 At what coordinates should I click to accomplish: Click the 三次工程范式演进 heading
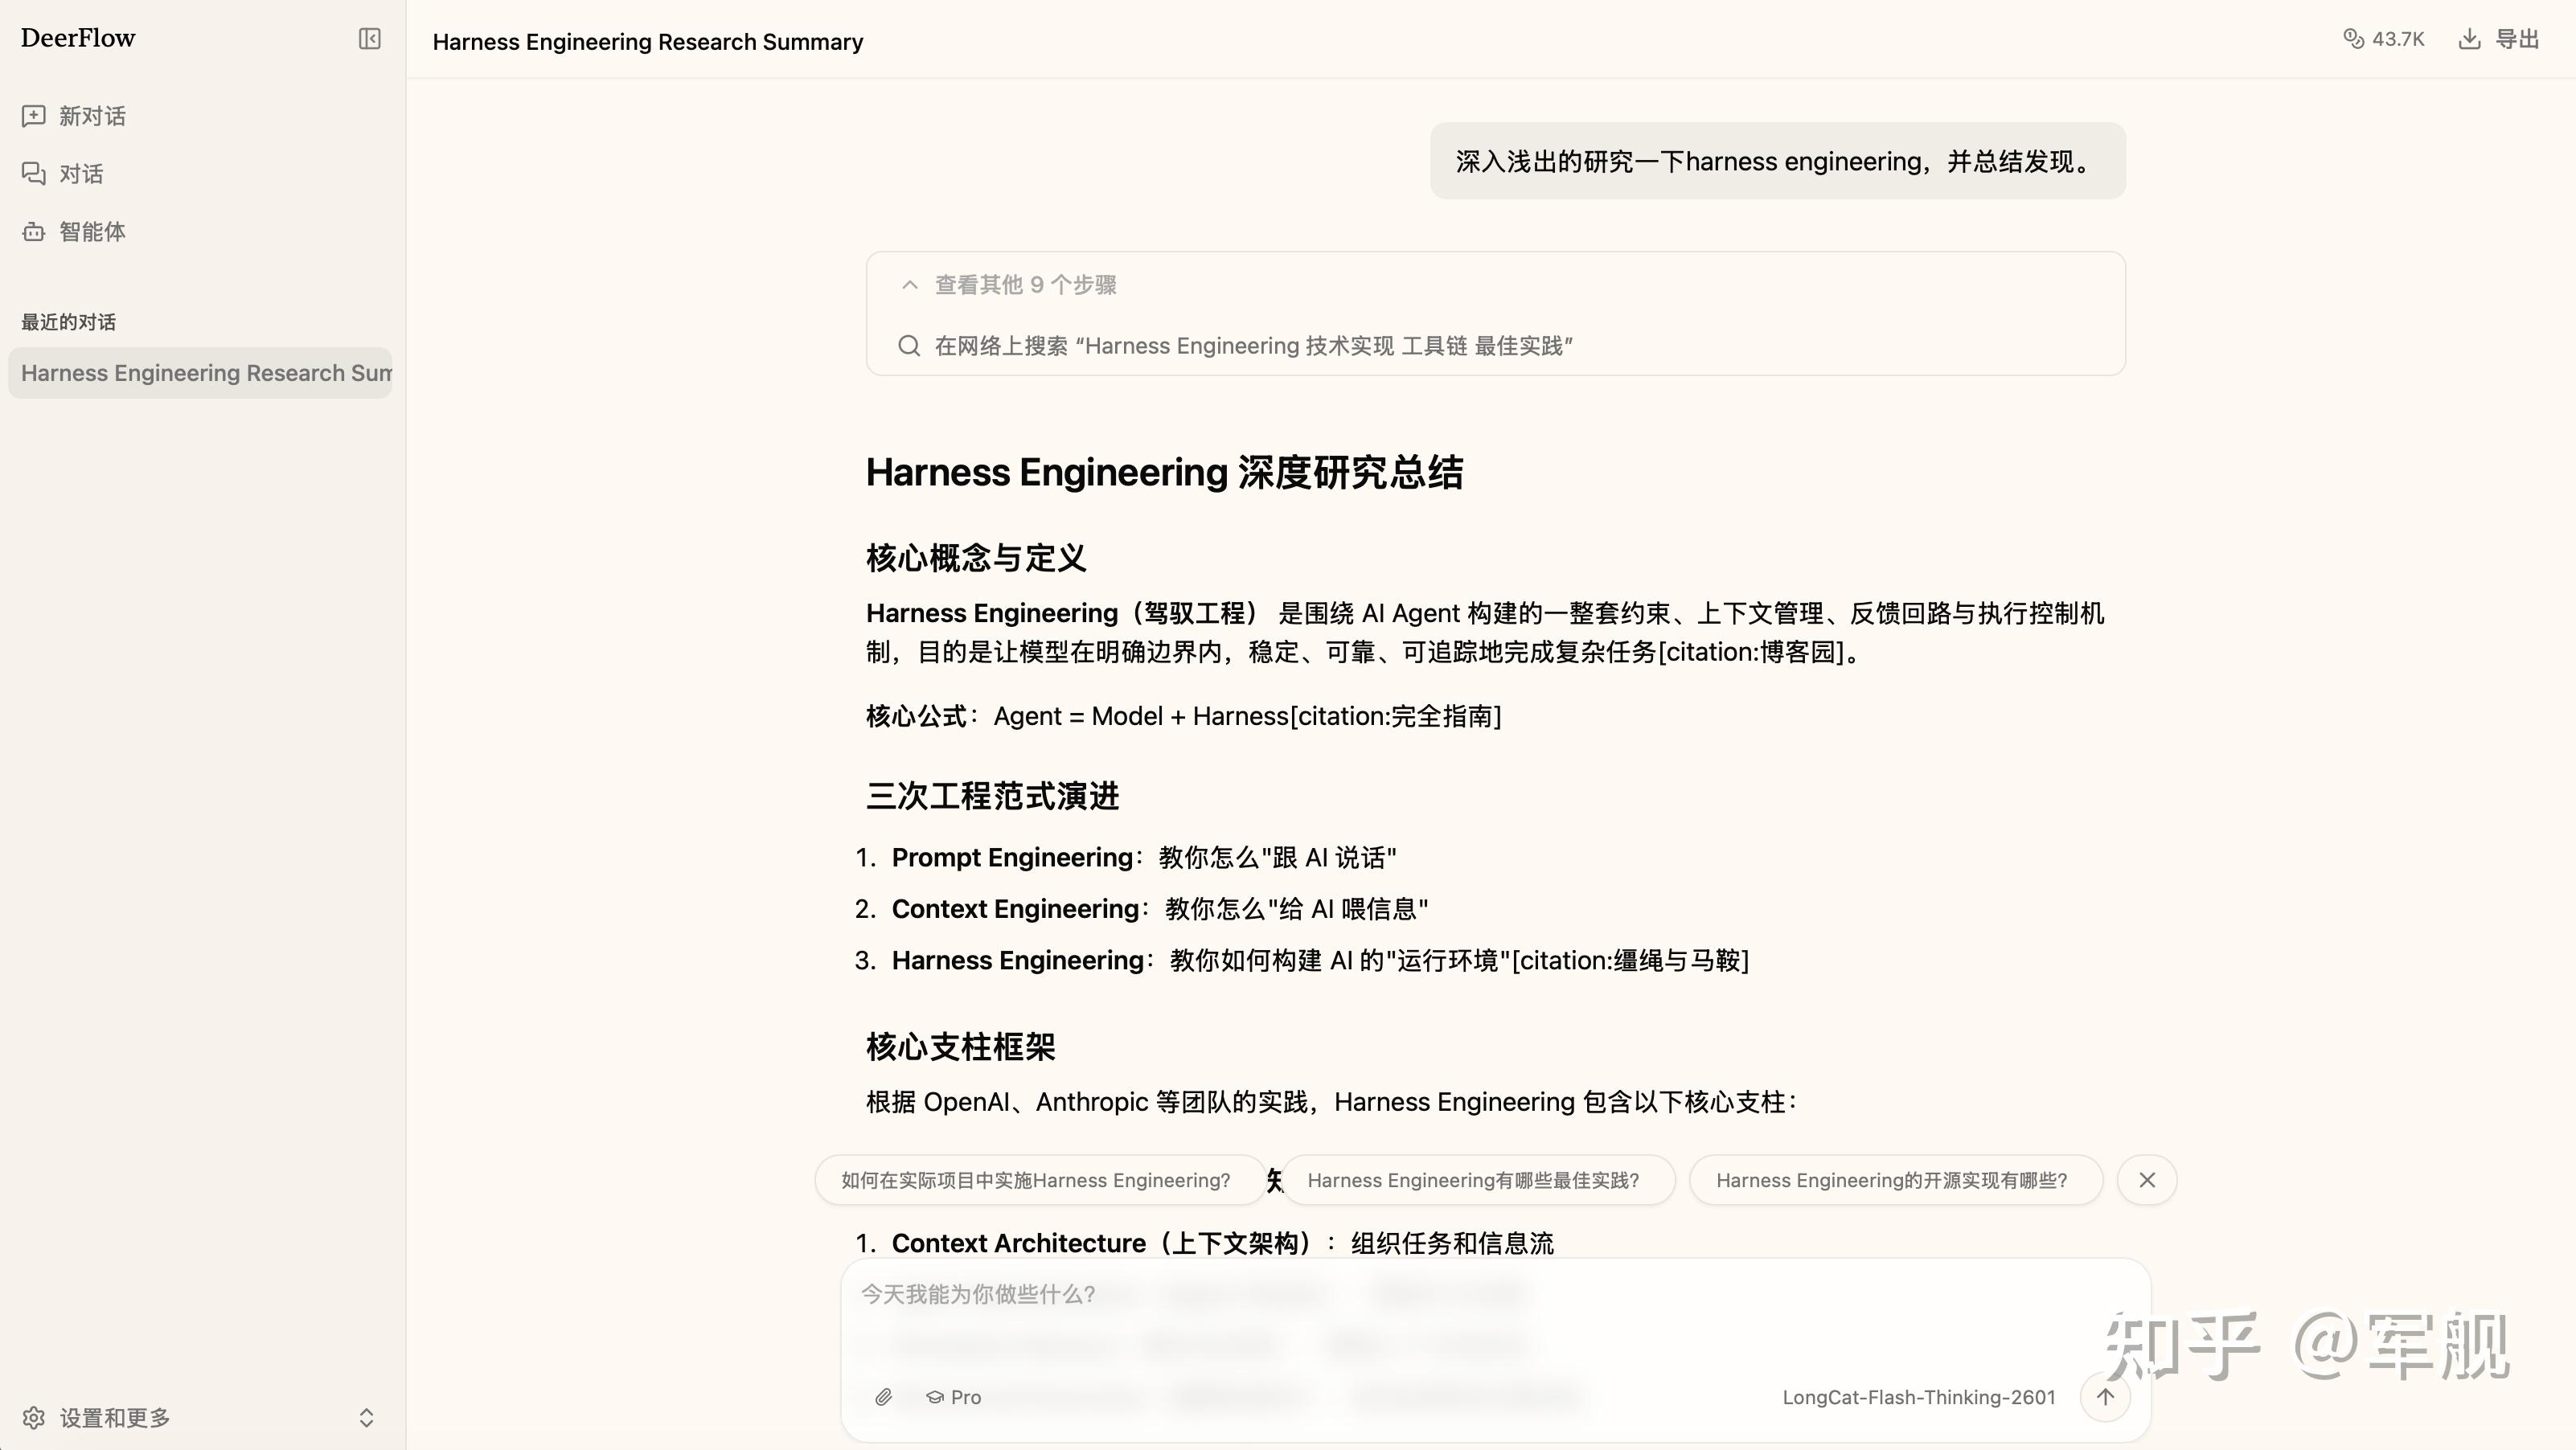(x=992, y=796)
